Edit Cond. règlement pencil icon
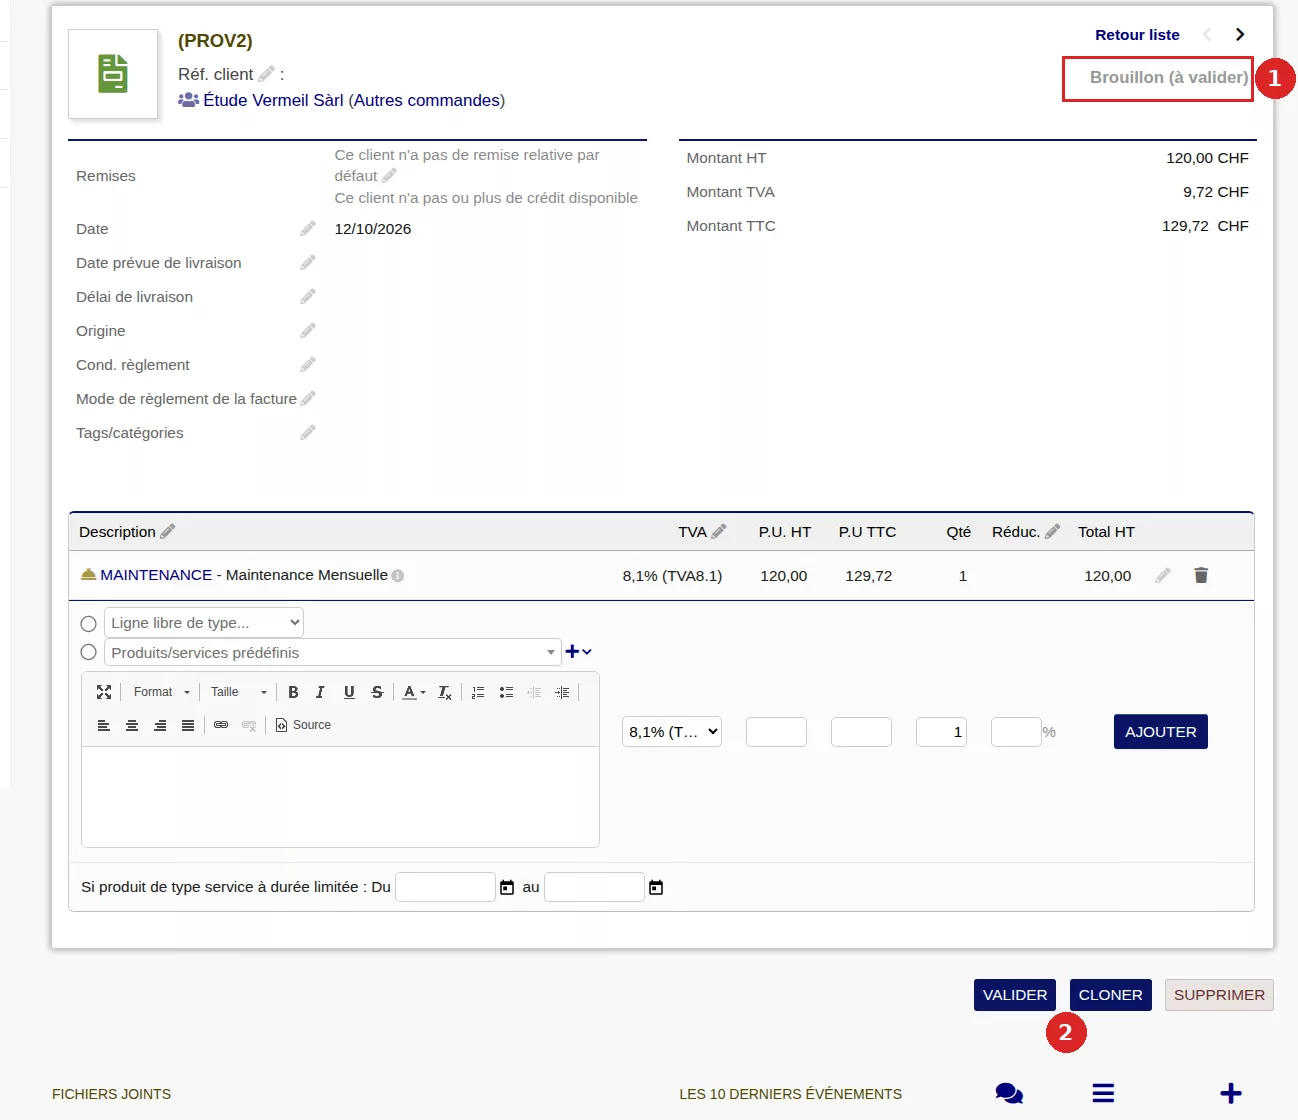The width and height of the screenshot is (1298, 1120). pyautogui.click(x=308, y=365)
